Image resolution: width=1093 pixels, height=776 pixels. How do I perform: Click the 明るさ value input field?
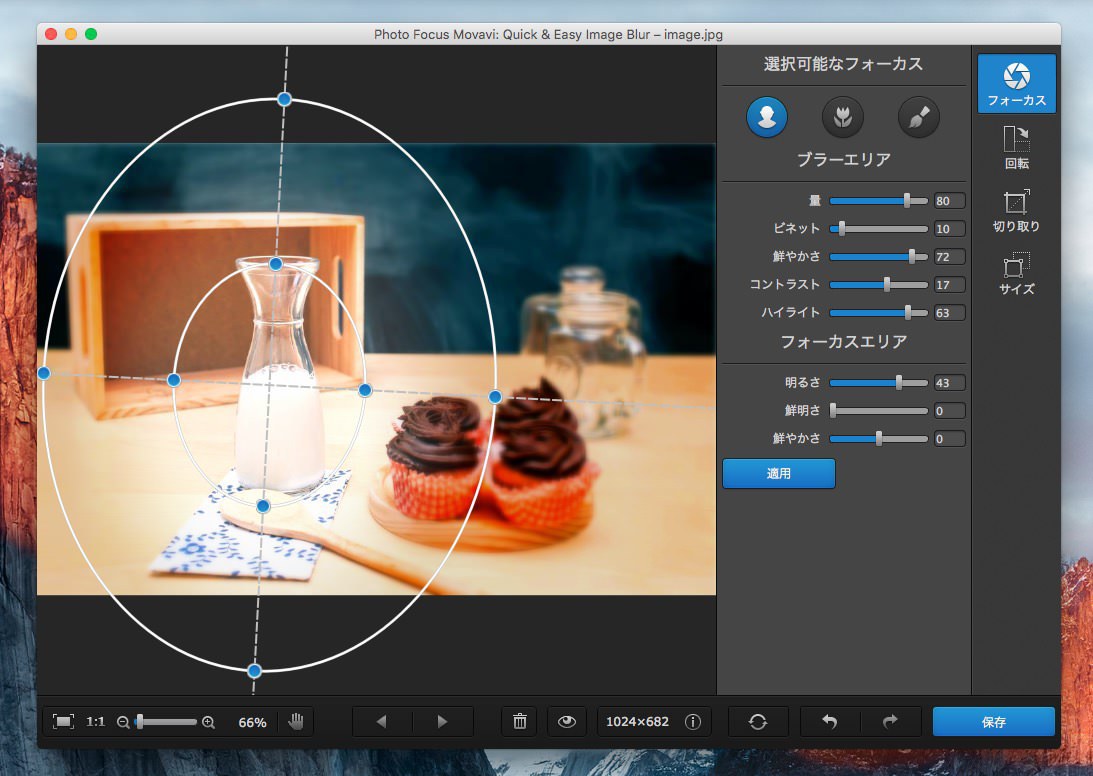[x=949, y=382]
